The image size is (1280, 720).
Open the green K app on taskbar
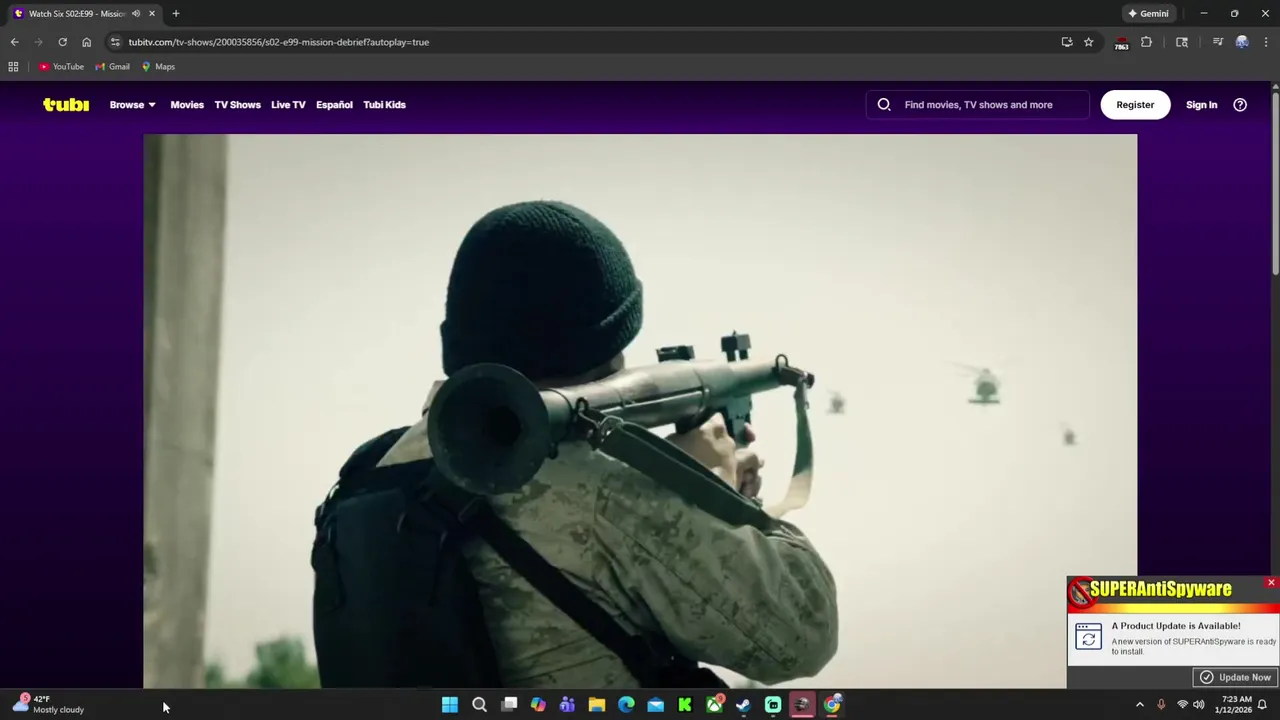tap(685, 705)
